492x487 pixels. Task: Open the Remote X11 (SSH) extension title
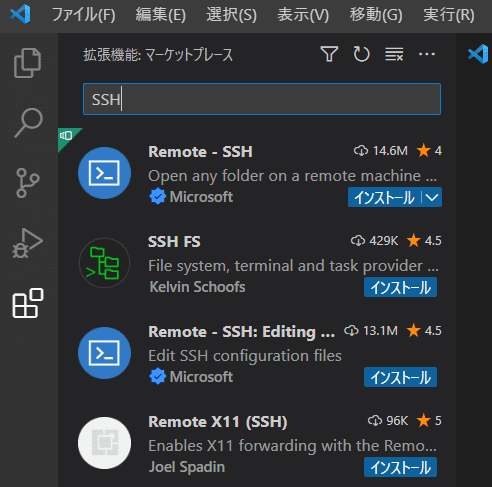click(x=218, y=422)
